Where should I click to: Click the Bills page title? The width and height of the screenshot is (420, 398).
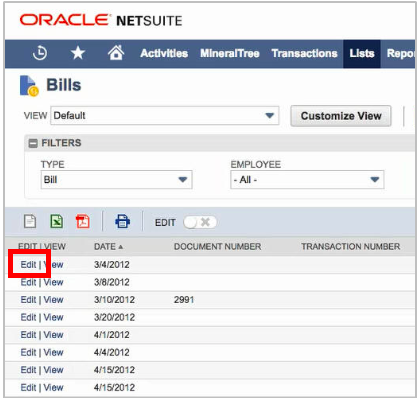[64, 85]
